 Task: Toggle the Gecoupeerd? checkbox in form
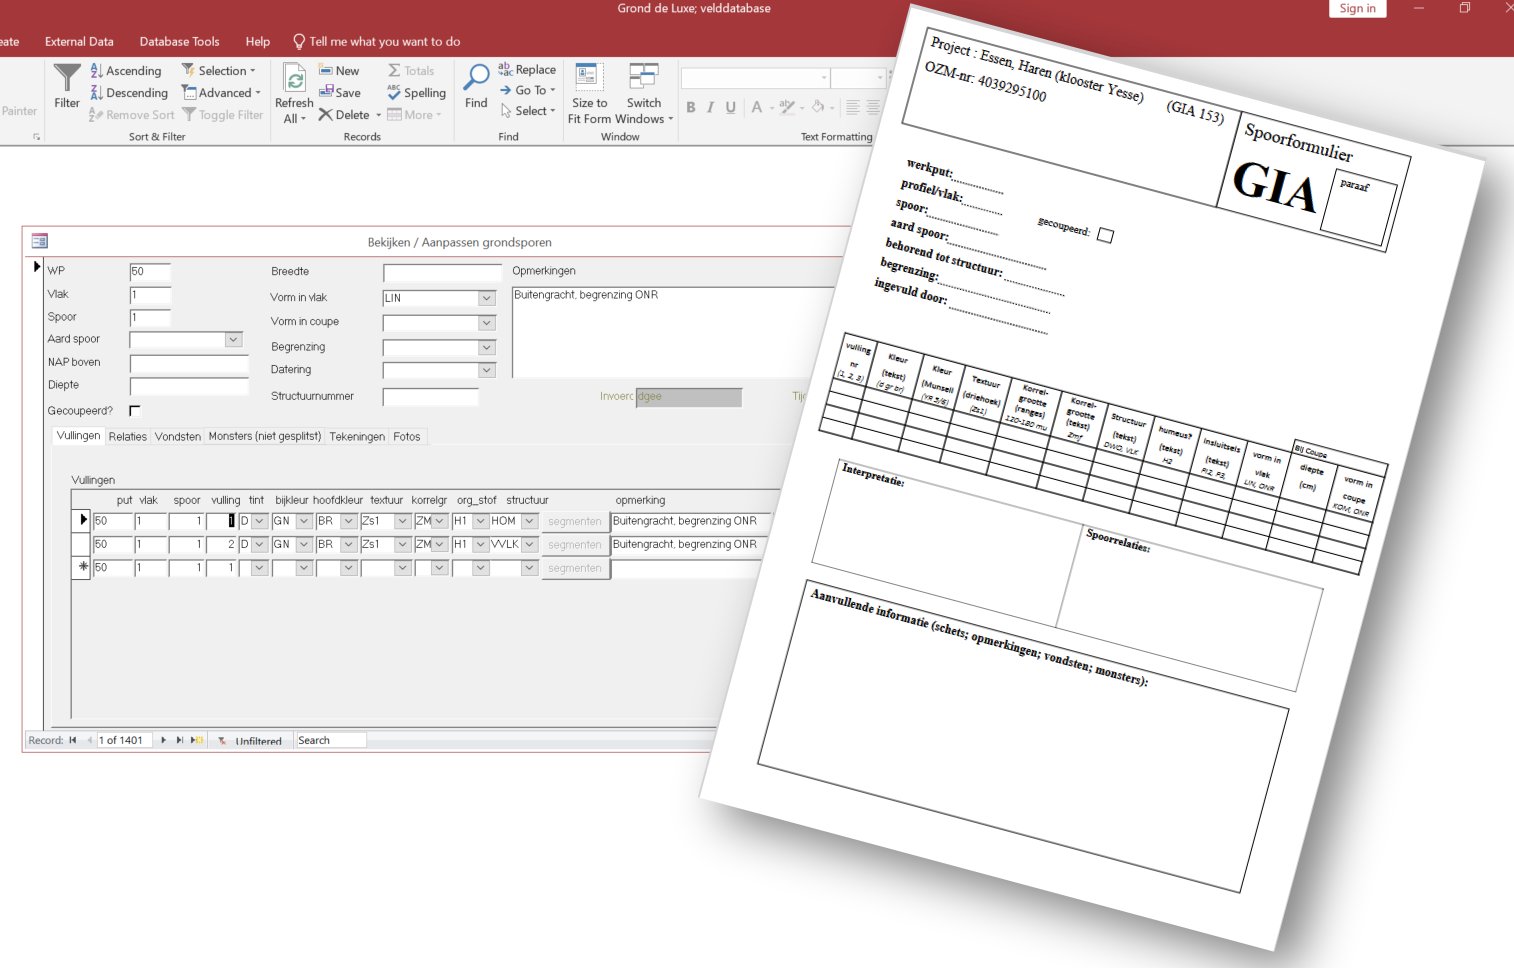coord(135,411)
